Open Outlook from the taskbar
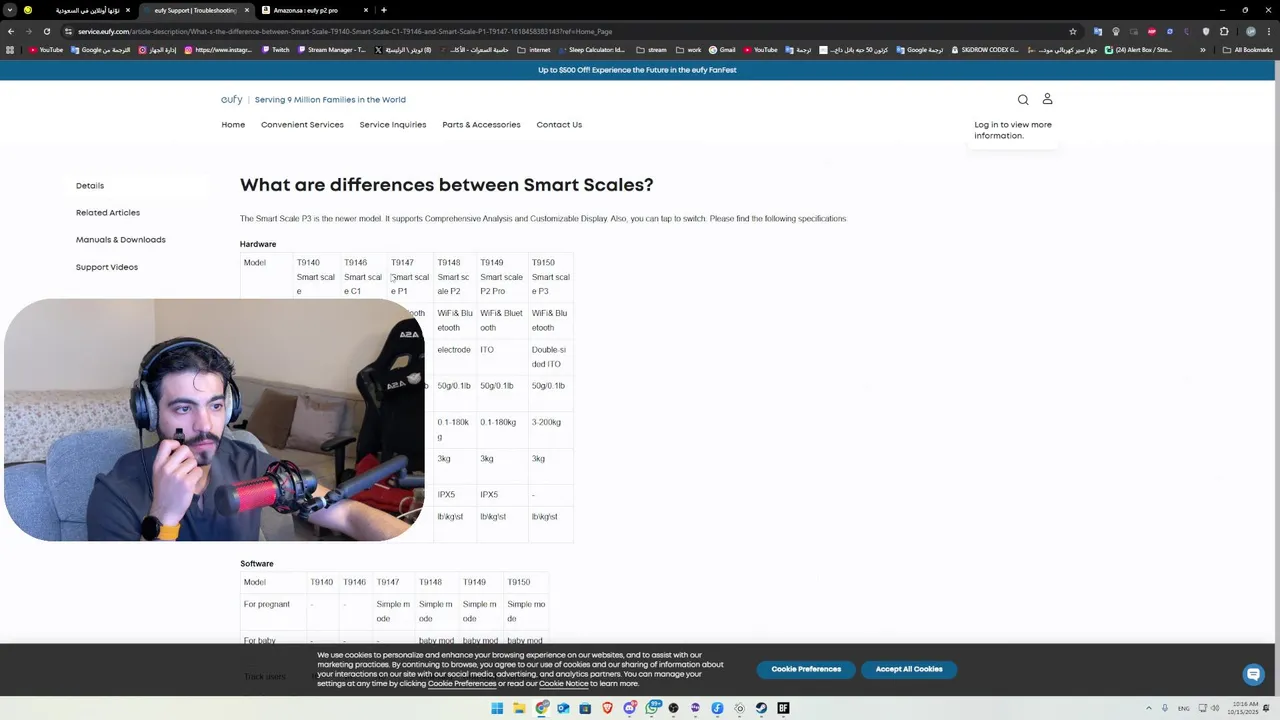The image size is (1280, 720). [x=563, y=708]
